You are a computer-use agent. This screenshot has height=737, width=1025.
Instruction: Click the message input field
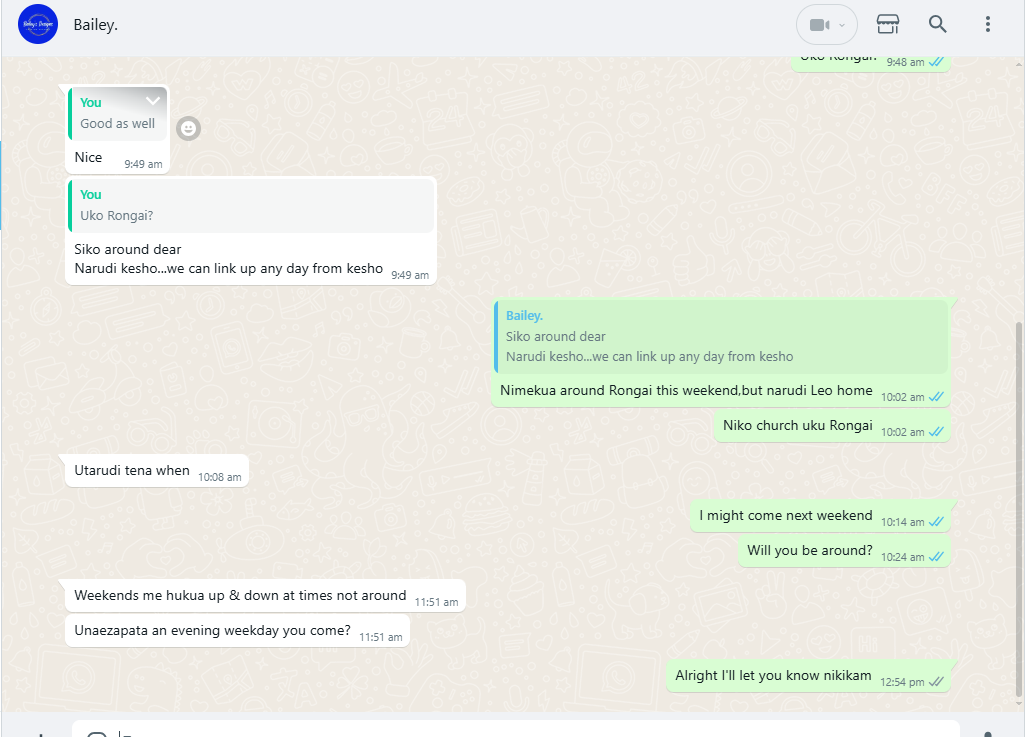click(x=516, y=728)
